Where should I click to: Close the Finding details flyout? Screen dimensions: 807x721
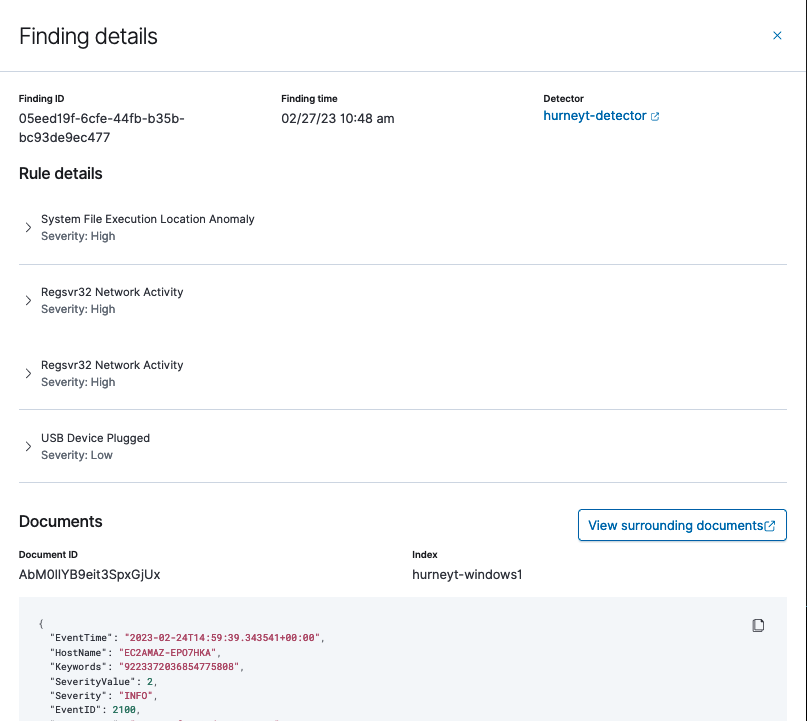pos(777,36)
